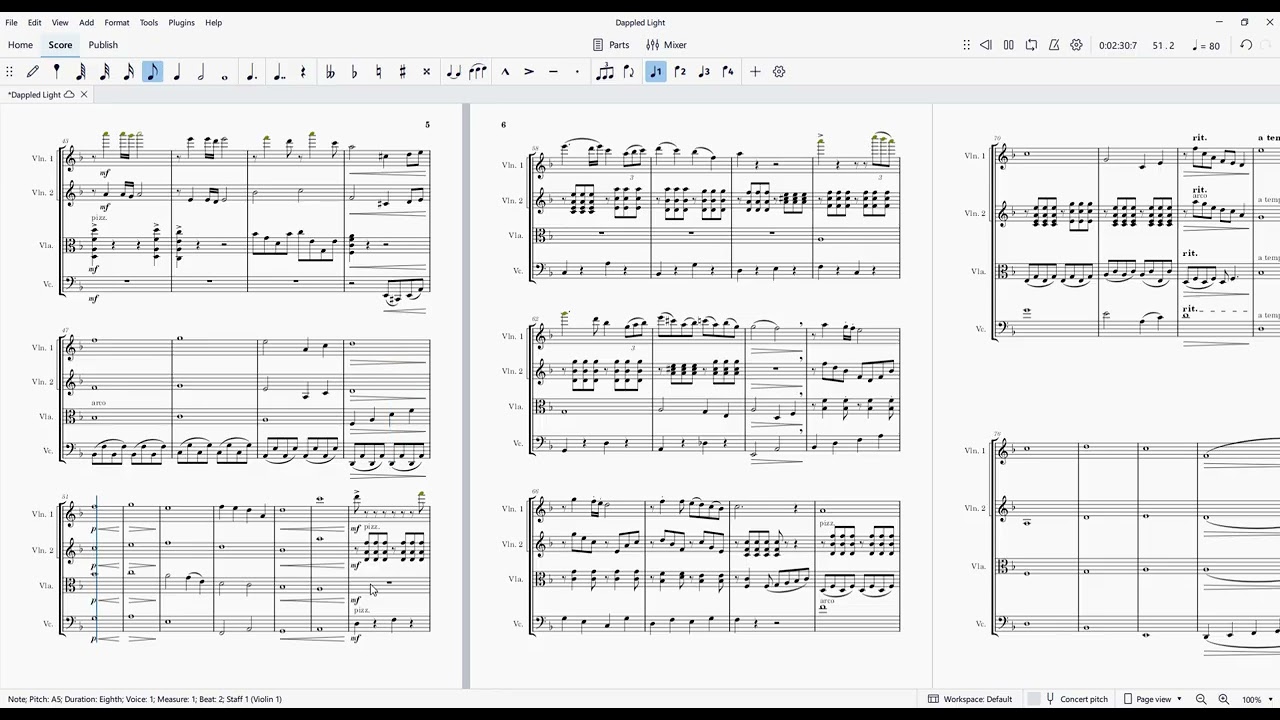Select 64th note duration
1280x720 pixels.
[x=81, y=72]
